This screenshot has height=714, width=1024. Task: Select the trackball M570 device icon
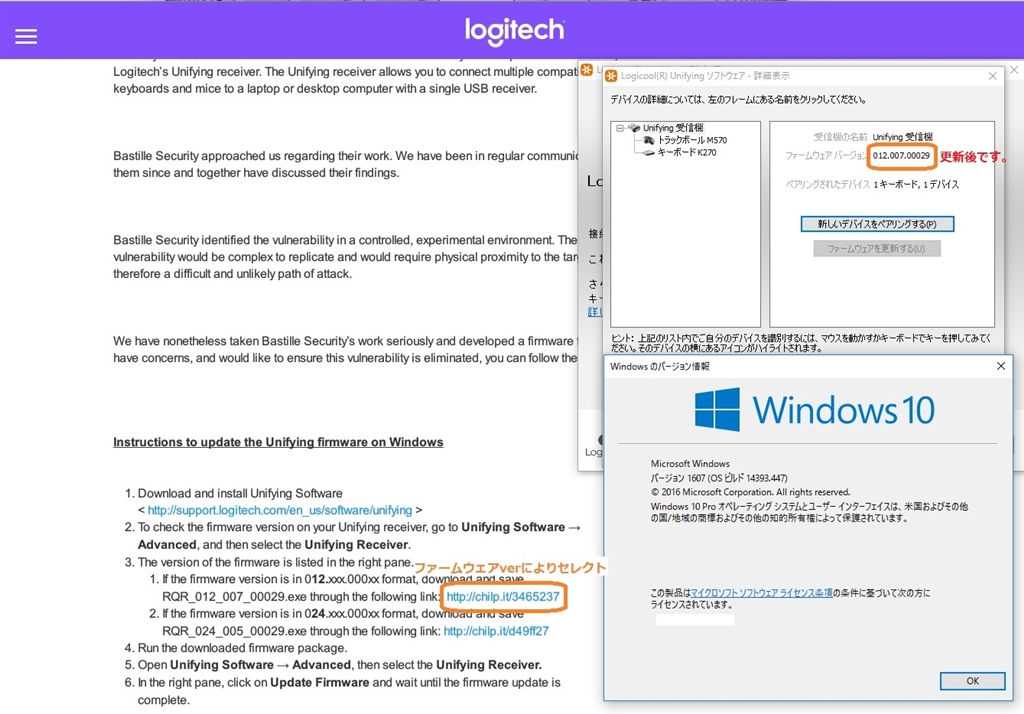coord(648,140)
